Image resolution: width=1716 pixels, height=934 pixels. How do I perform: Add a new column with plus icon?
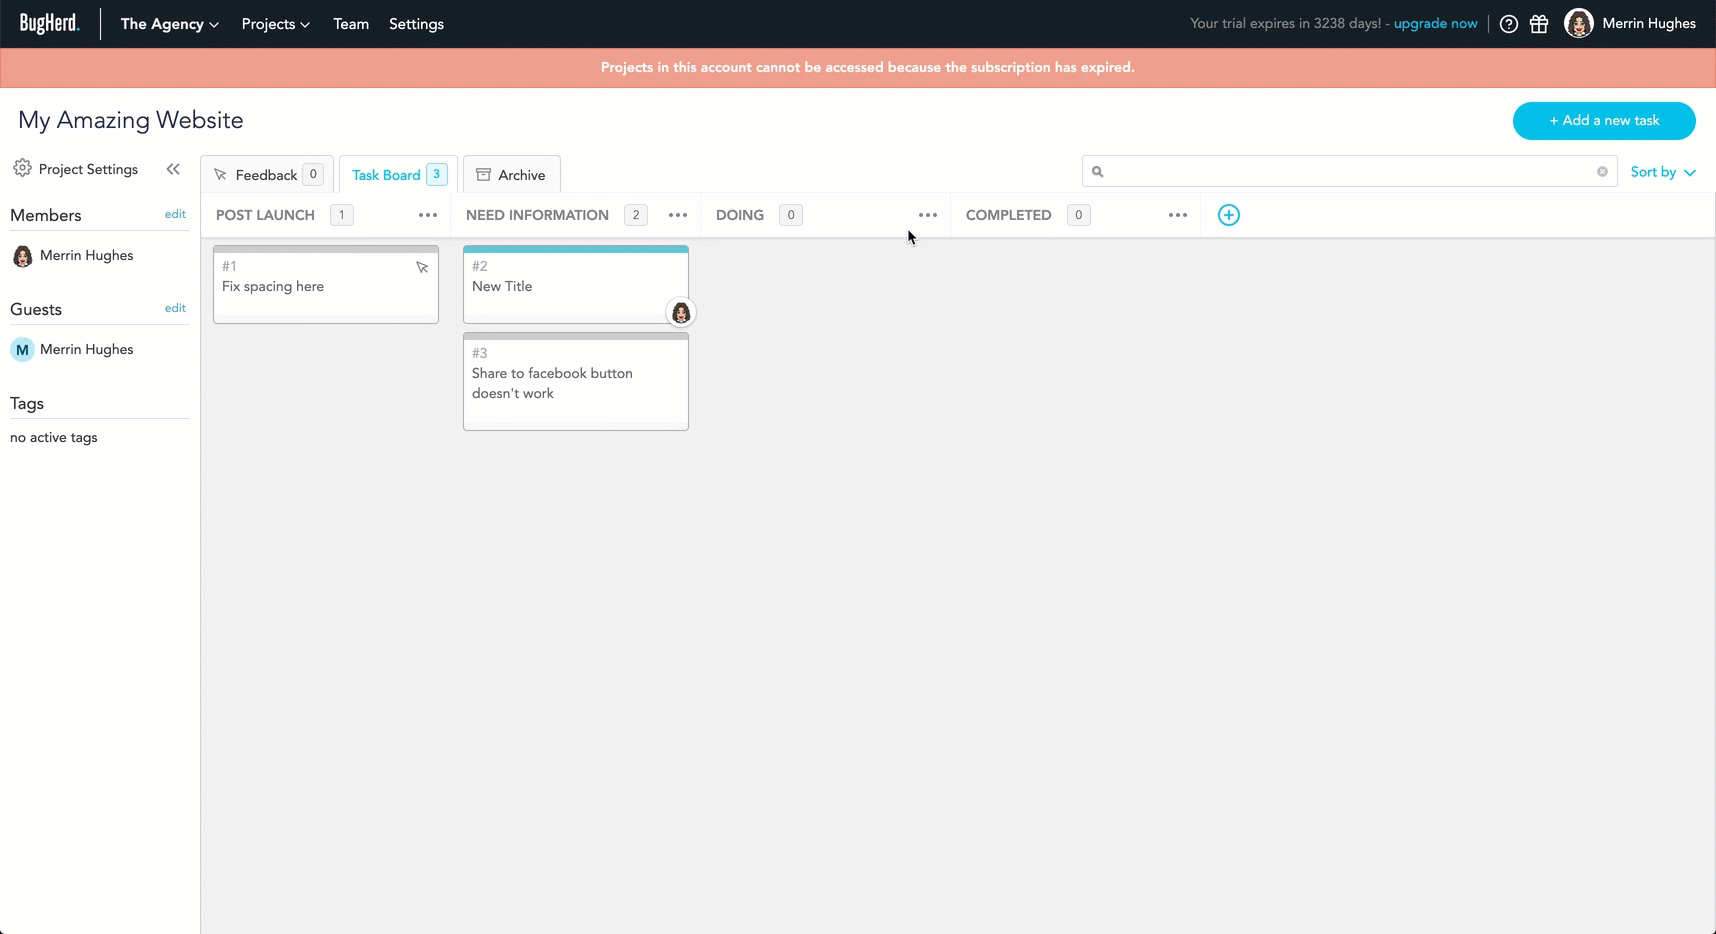[1229, 215]
